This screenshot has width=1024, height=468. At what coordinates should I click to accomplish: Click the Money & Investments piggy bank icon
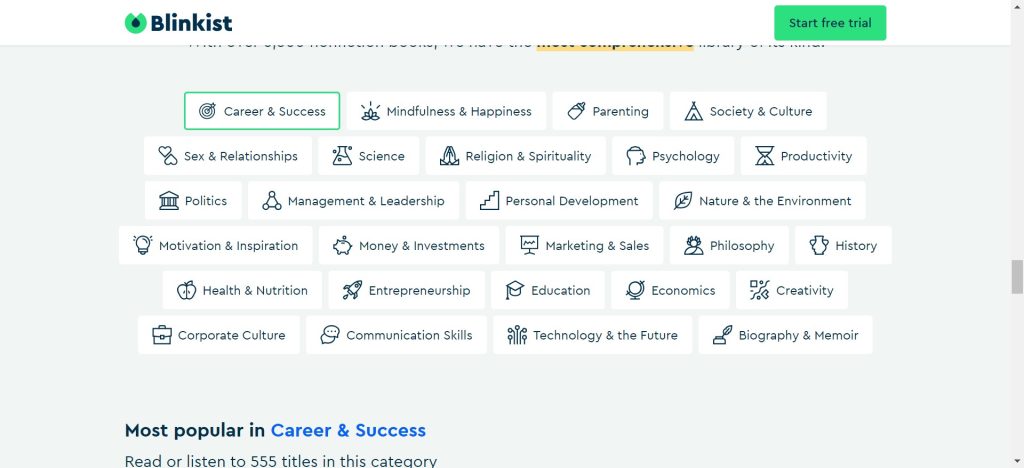[343, 246]
